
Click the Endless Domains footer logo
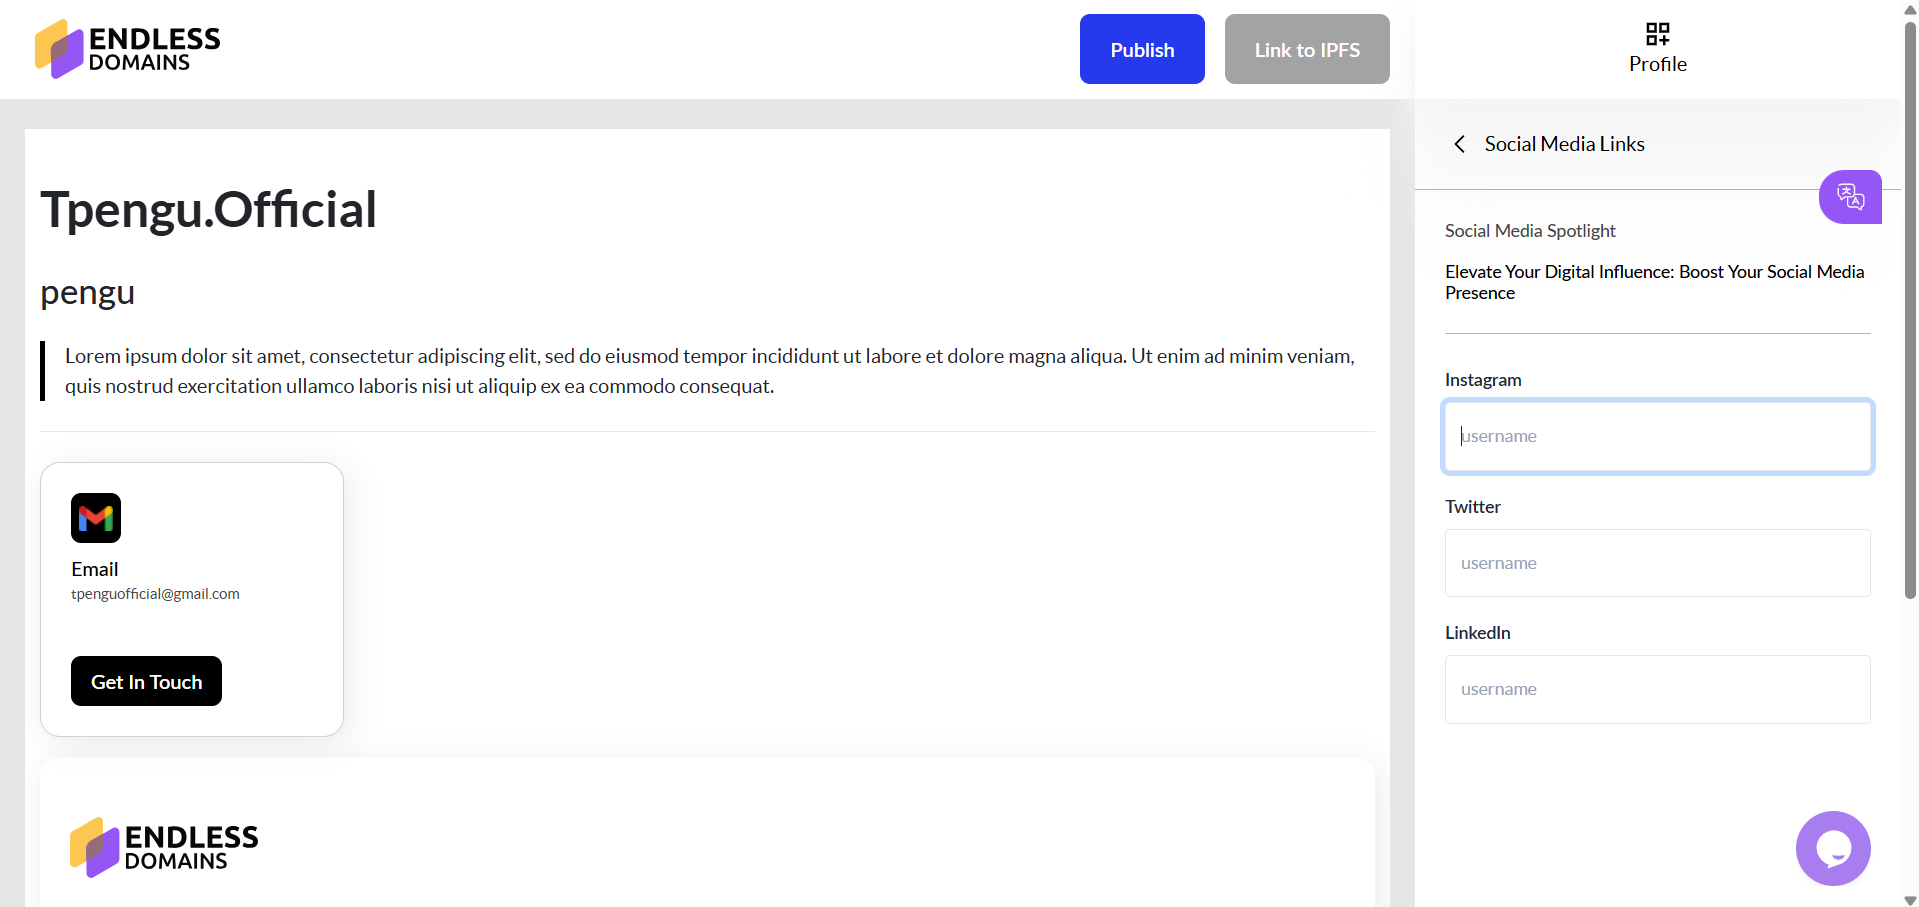[164, 847]
